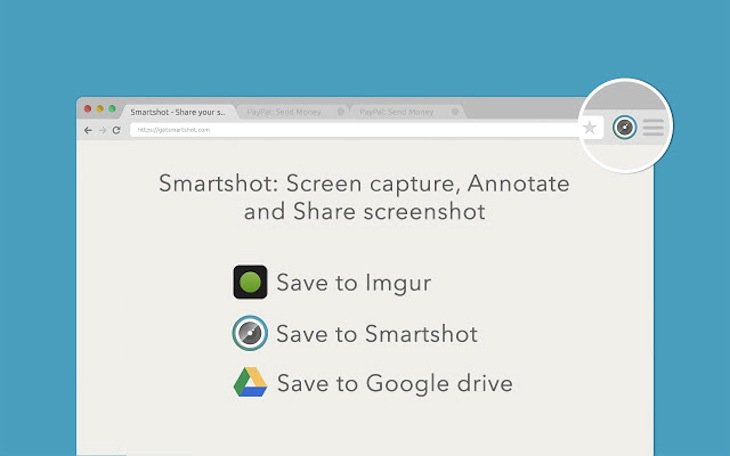Click the Google Drive triangle logo
730x456 pixels.
click(250, 382)
